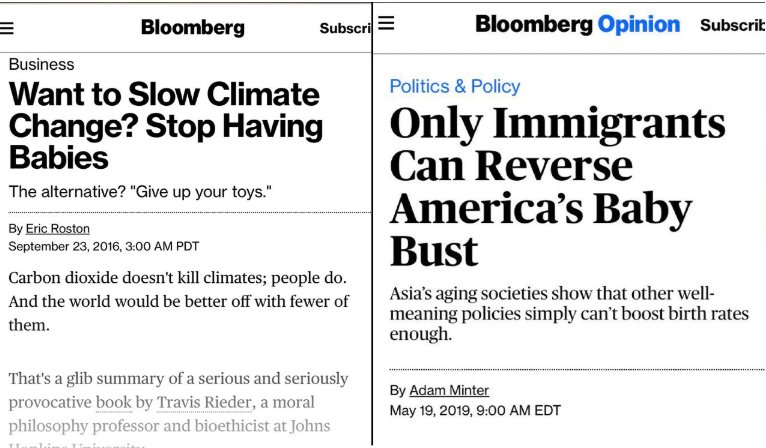Viewport: 766px width, 448px height.
Task: Click the September 23, 2016 timestamp
Action: (x=104, y=246)
